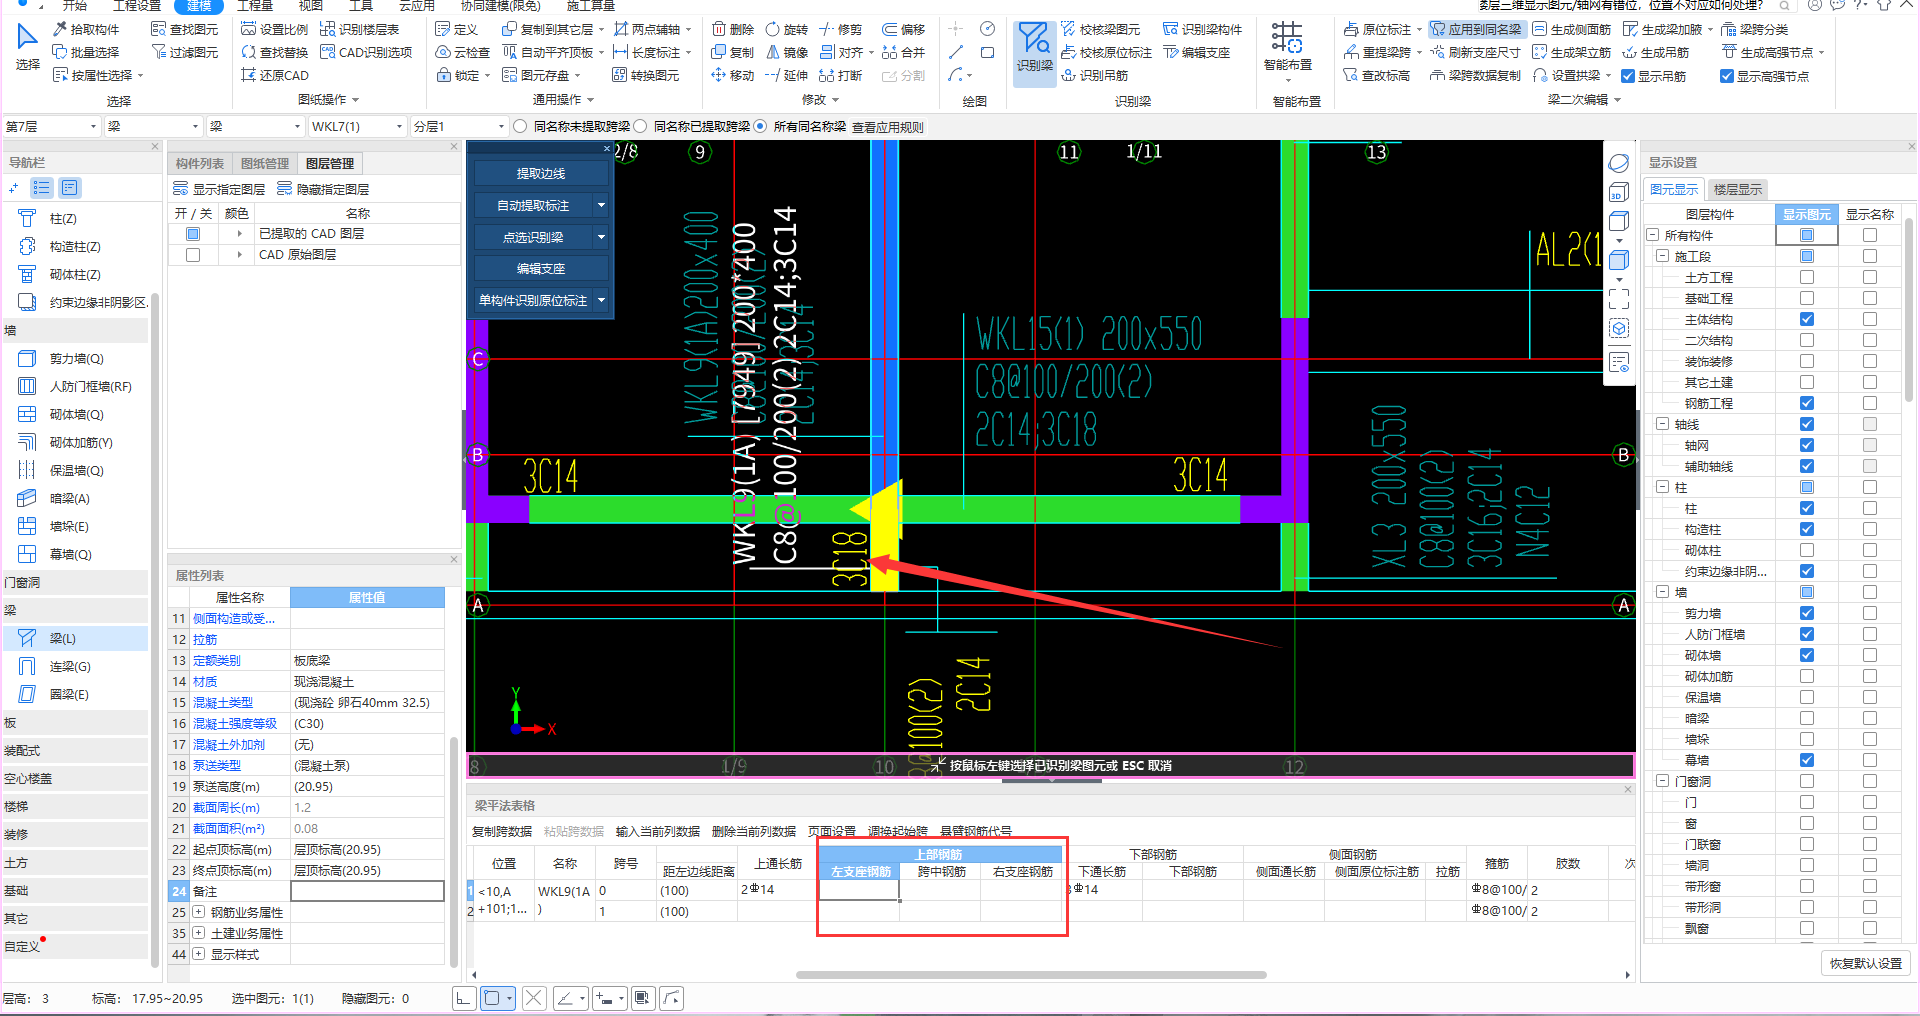The width and height of the screenshot is (1920, 1016).
Task: Click 复制跨数据 in beam table
Action: 502,831
